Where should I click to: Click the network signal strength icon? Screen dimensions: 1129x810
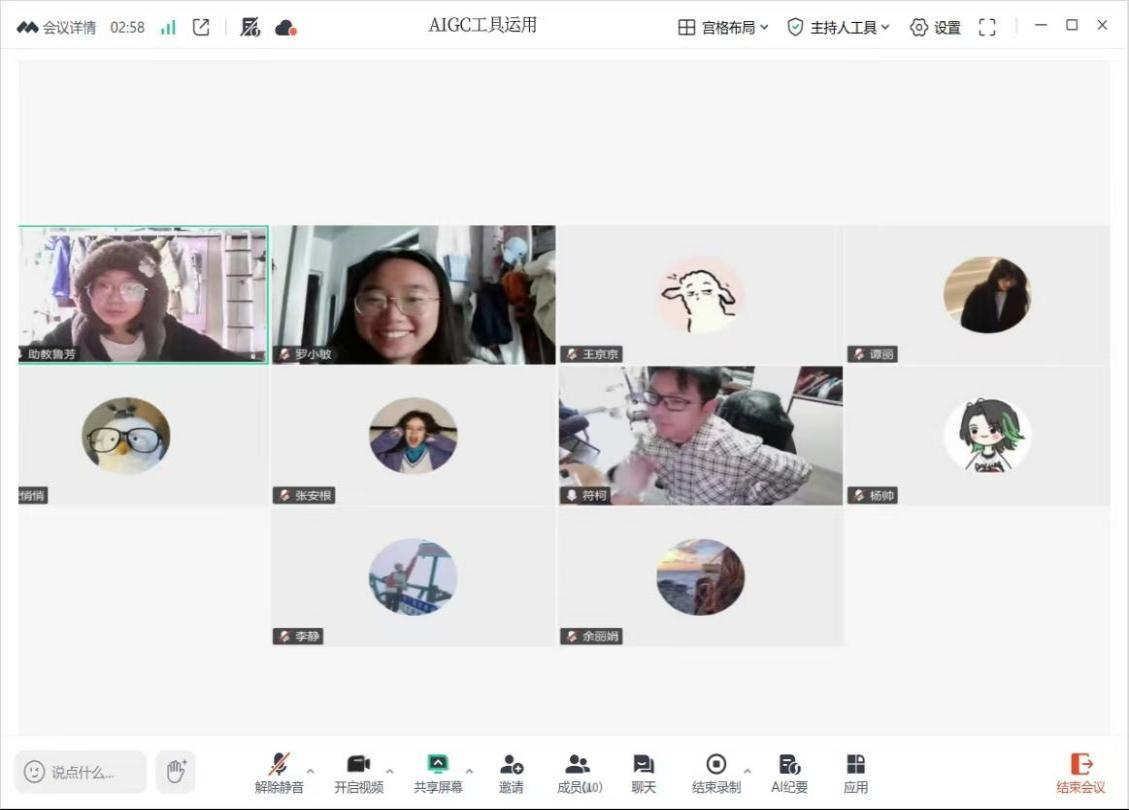tap(168, 28)
